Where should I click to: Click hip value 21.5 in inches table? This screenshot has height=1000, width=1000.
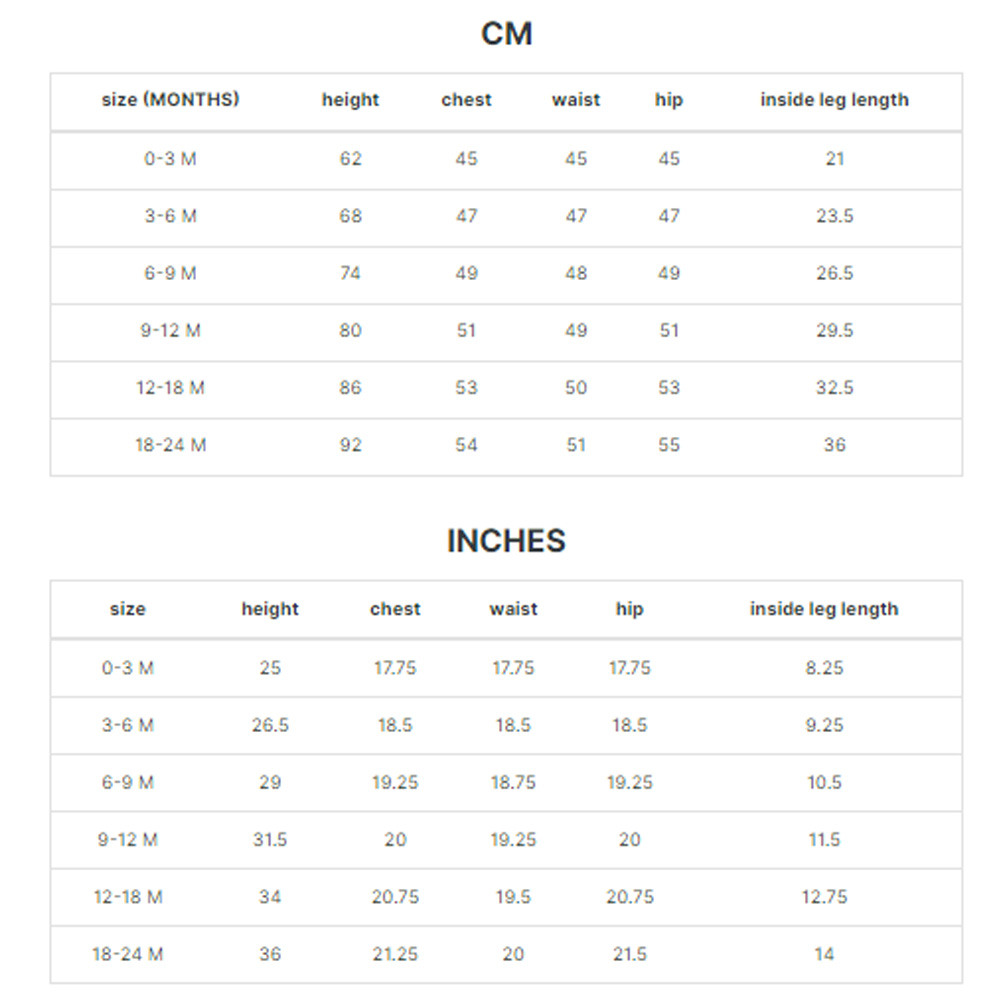pyautogui.click(x=629, y=955)
